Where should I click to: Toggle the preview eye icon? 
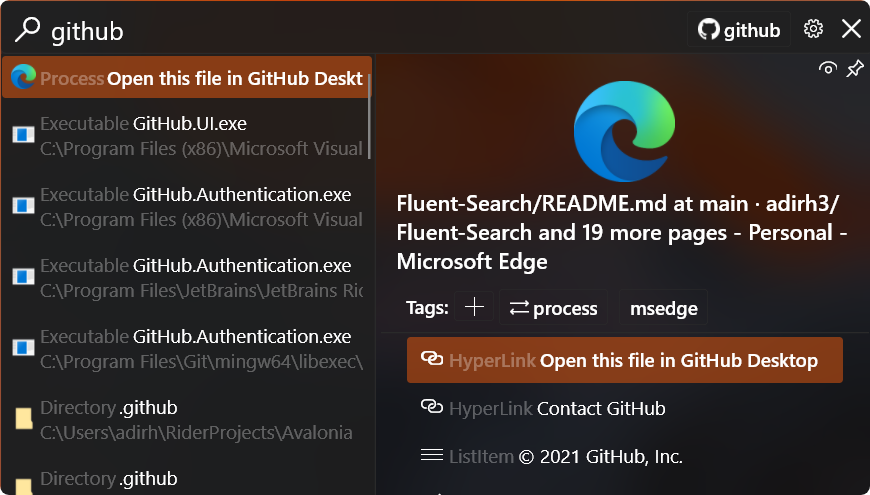(x=828, y=69)
